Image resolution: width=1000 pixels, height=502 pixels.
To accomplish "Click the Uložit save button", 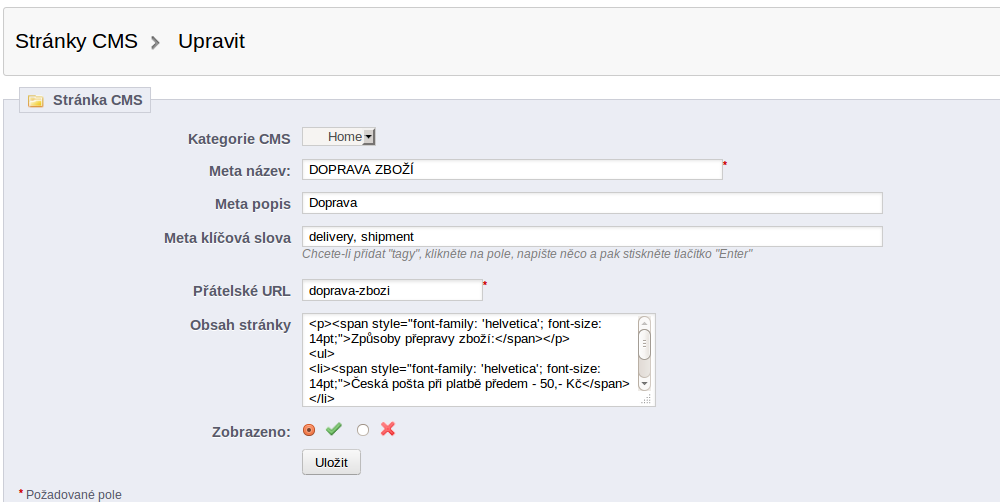I will pos(331,462).
